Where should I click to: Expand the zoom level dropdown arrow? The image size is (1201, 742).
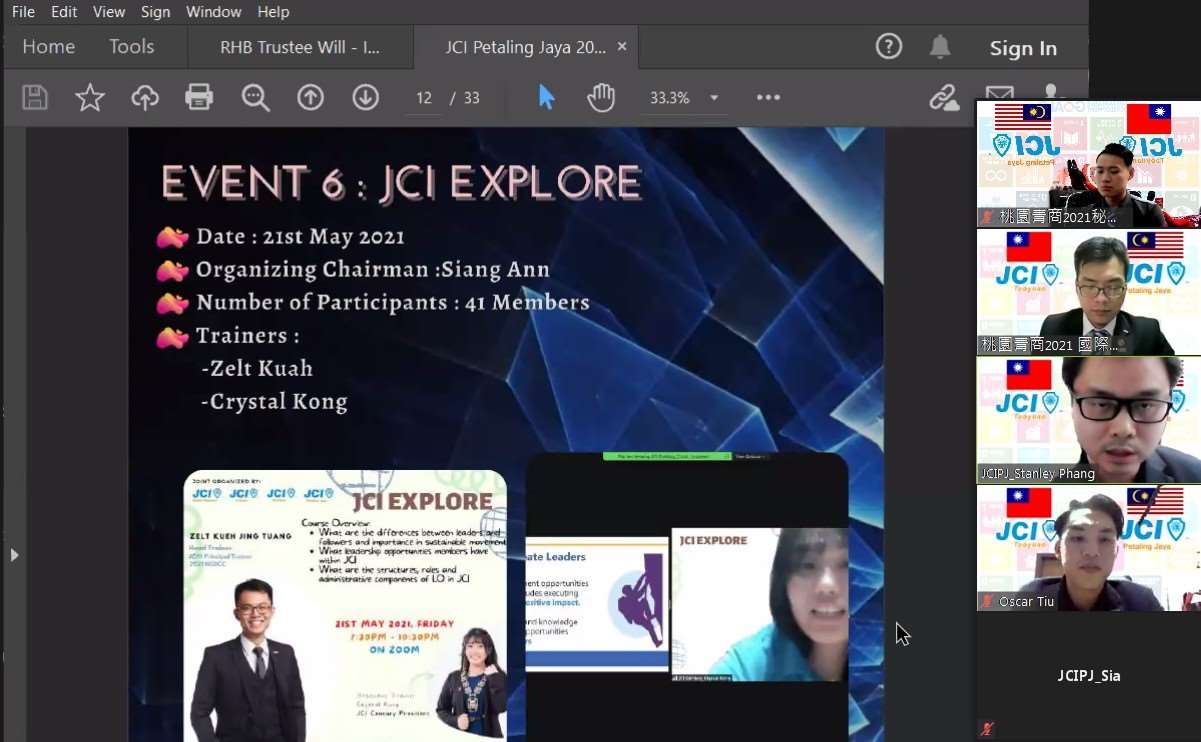714,98
